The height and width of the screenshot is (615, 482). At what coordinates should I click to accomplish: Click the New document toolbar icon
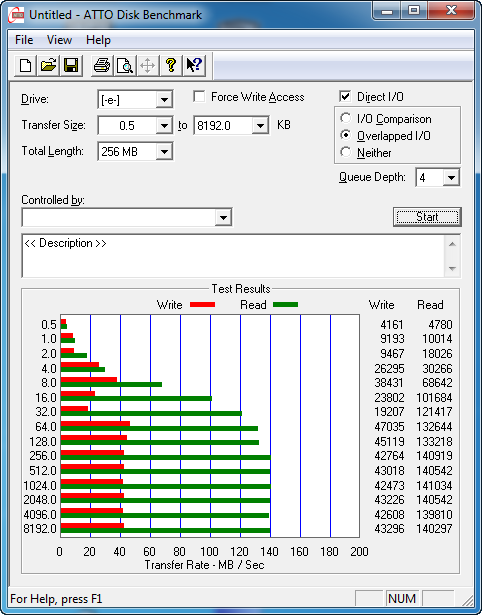(x=25, y=65)
